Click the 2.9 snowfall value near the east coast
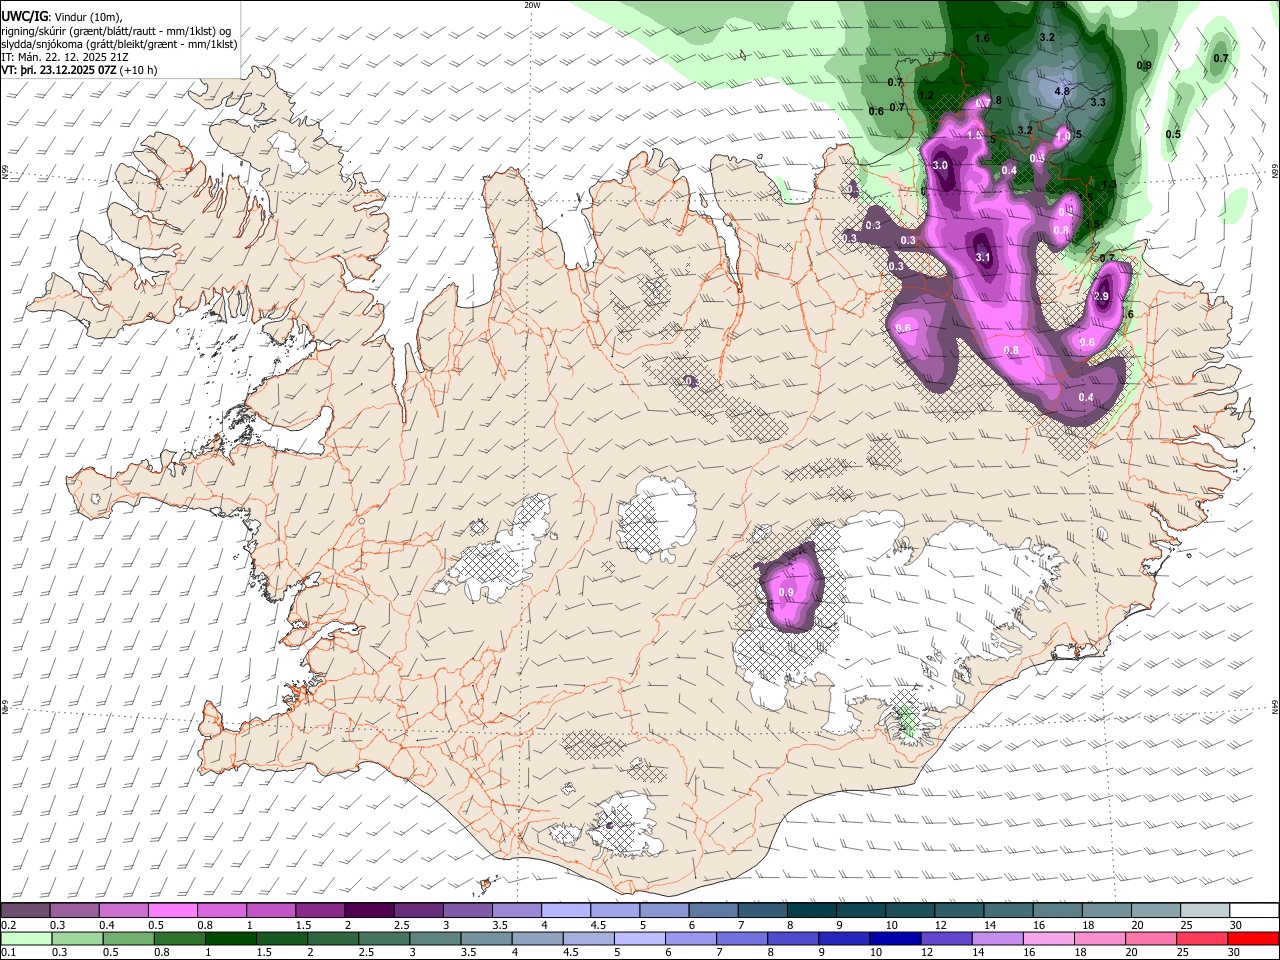 1102,297
